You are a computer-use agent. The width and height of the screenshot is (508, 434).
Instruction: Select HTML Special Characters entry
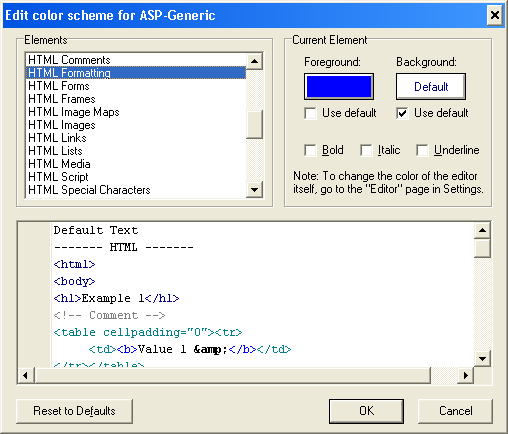click(136, 190)
